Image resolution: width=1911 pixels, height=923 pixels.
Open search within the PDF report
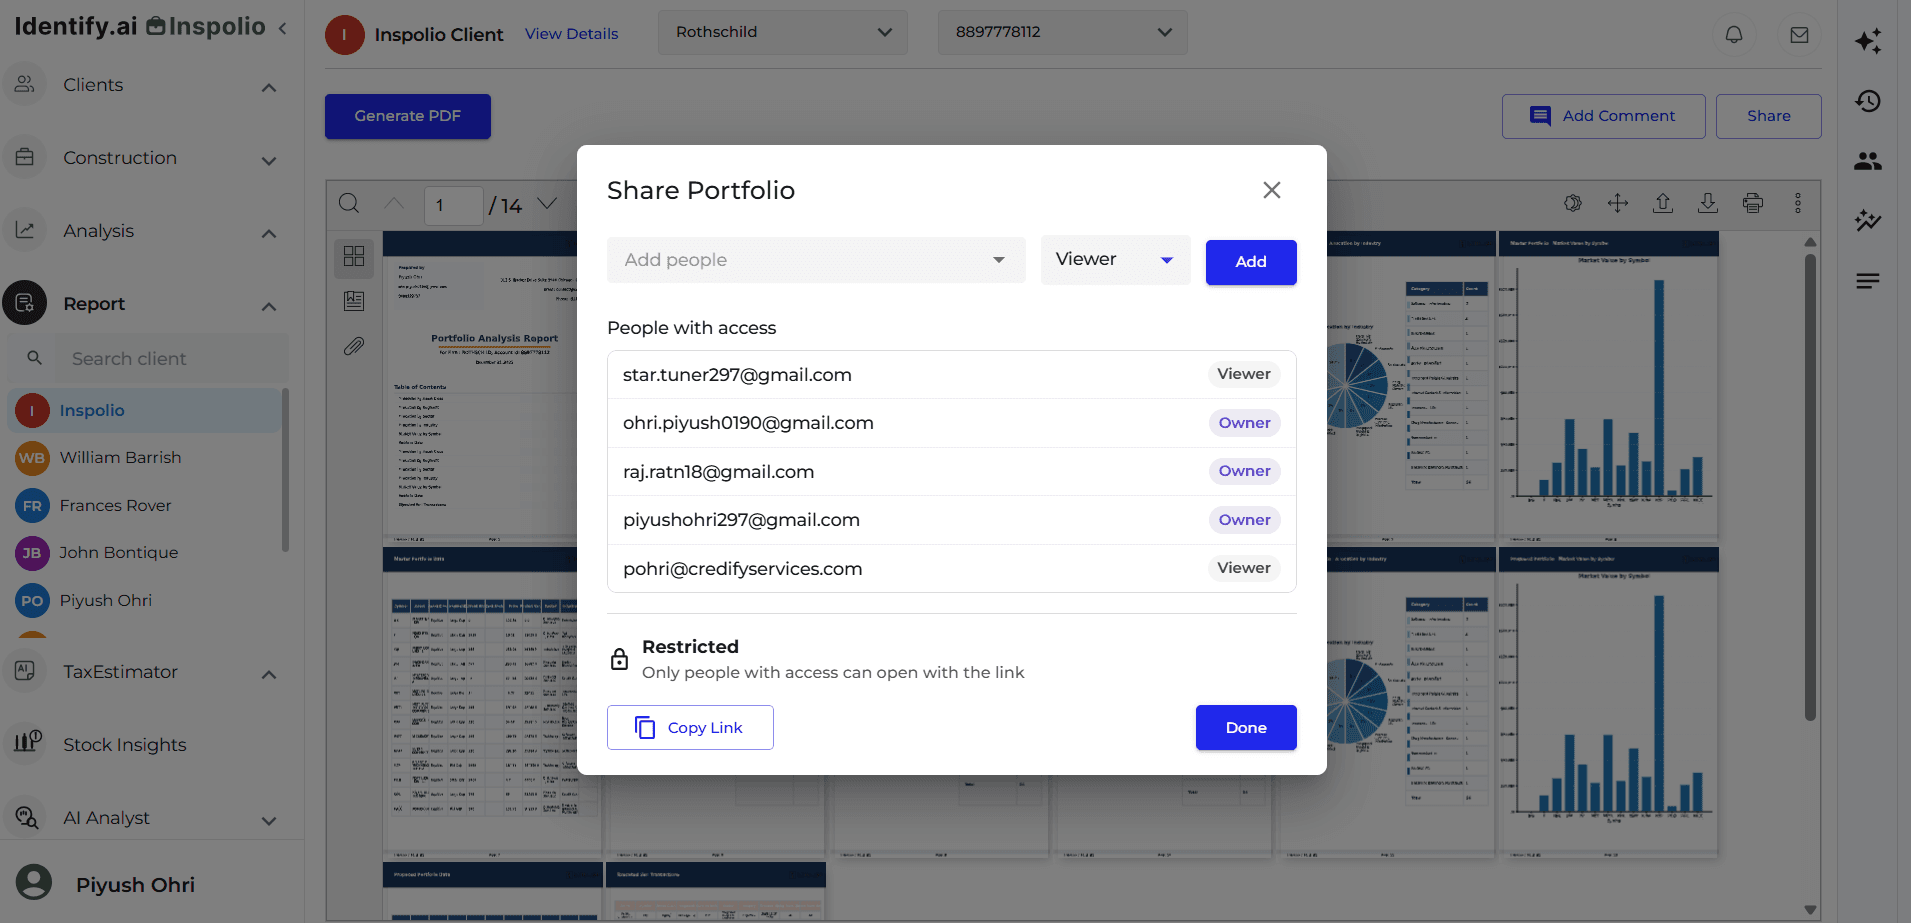[349, 203]
